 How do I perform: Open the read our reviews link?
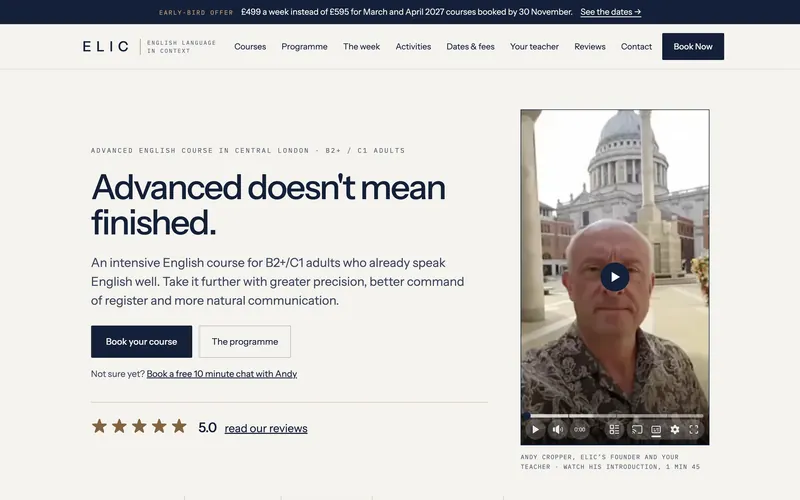click(266, 428)
